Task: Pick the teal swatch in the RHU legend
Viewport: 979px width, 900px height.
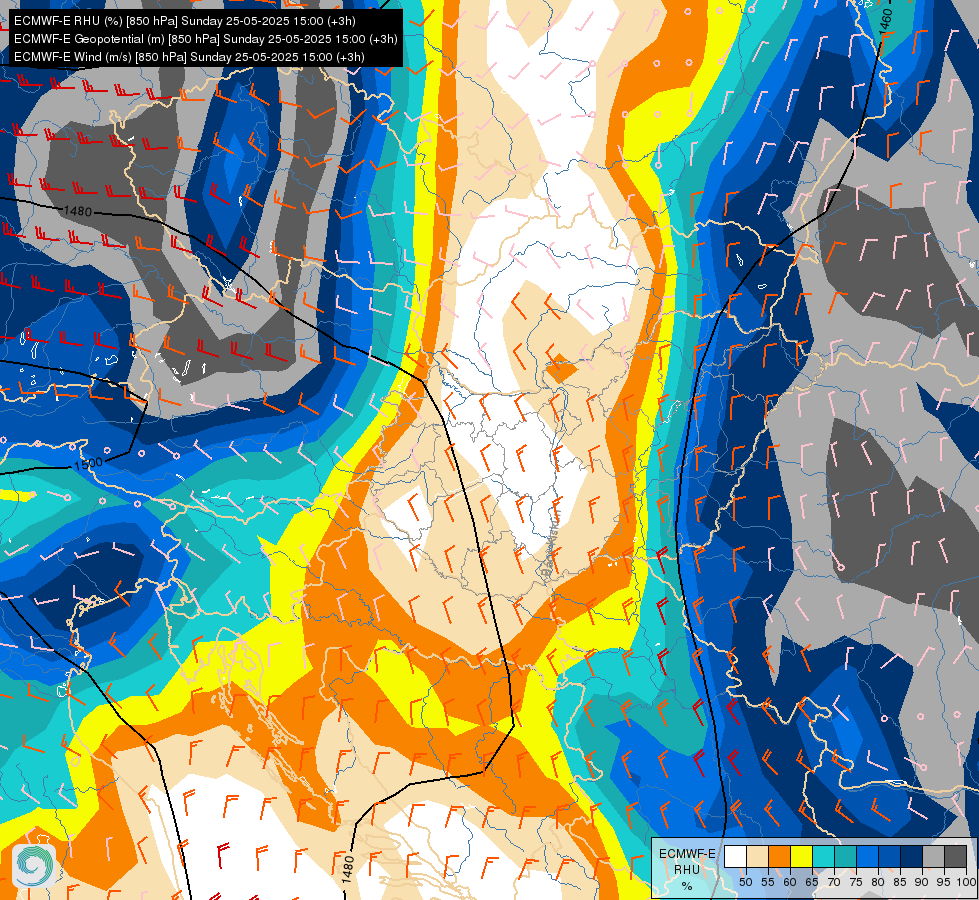Action: 845,856
